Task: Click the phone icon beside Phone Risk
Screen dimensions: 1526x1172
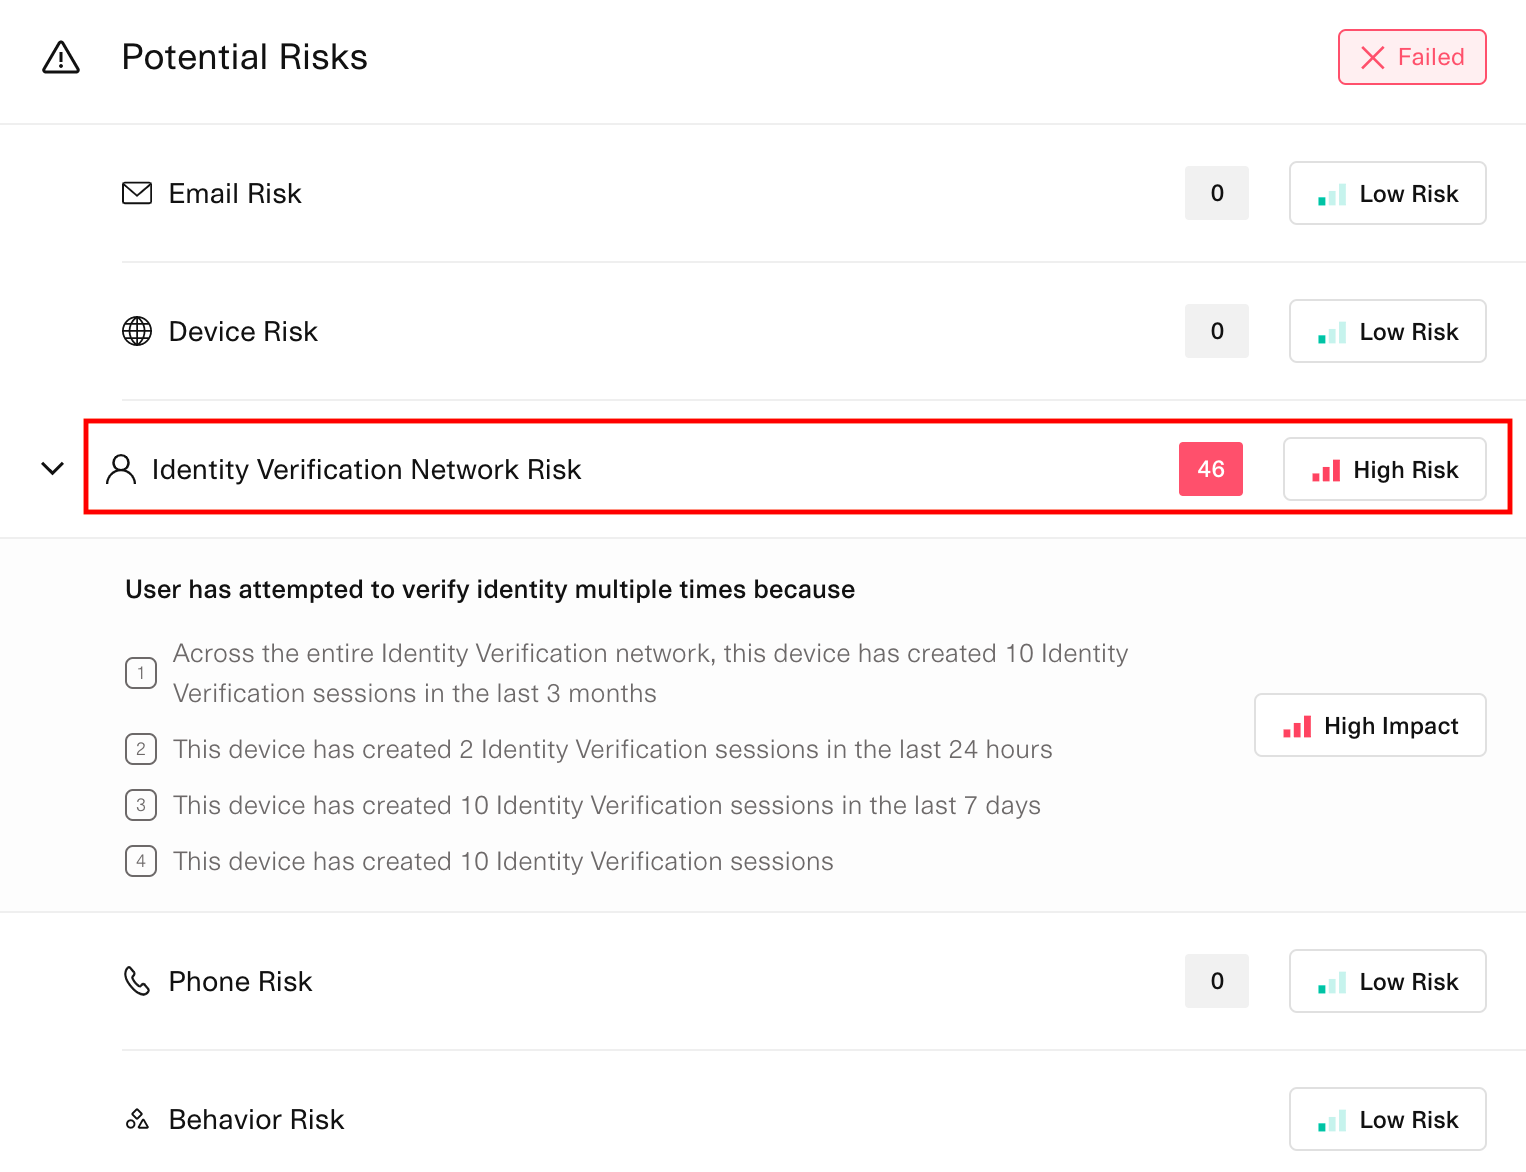Action: [x=137, y=982]
